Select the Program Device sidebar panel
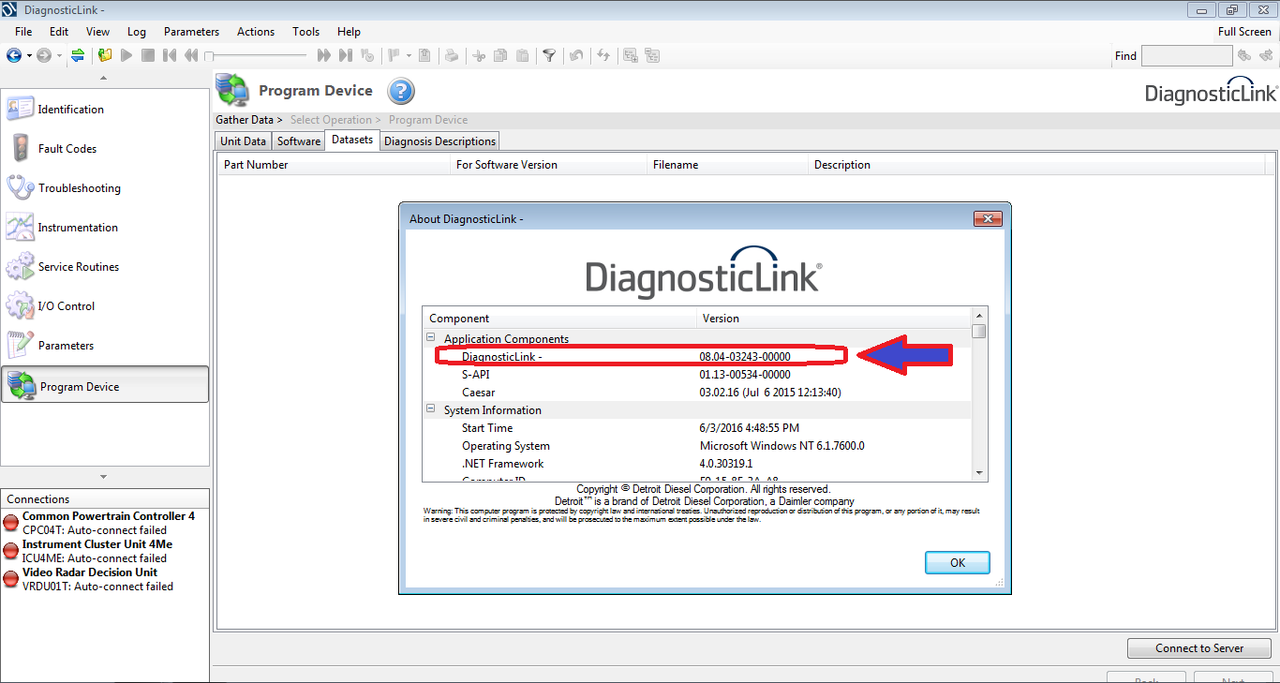The image size is (1280, 683). pyautogui.click(x=105, y=385)
